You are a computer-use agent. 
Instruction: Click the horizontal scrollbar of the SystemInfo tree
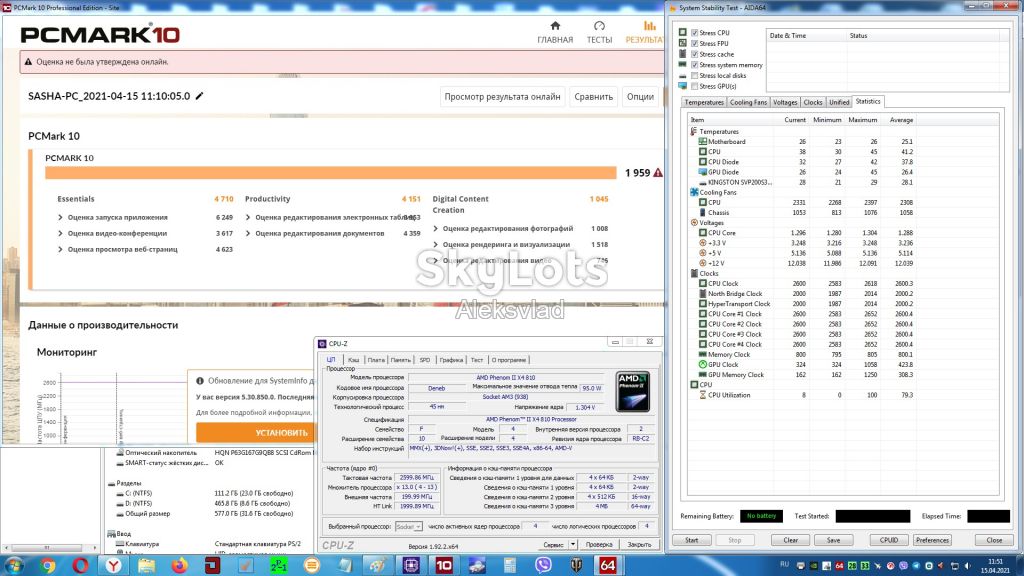(x=50, y=547)
